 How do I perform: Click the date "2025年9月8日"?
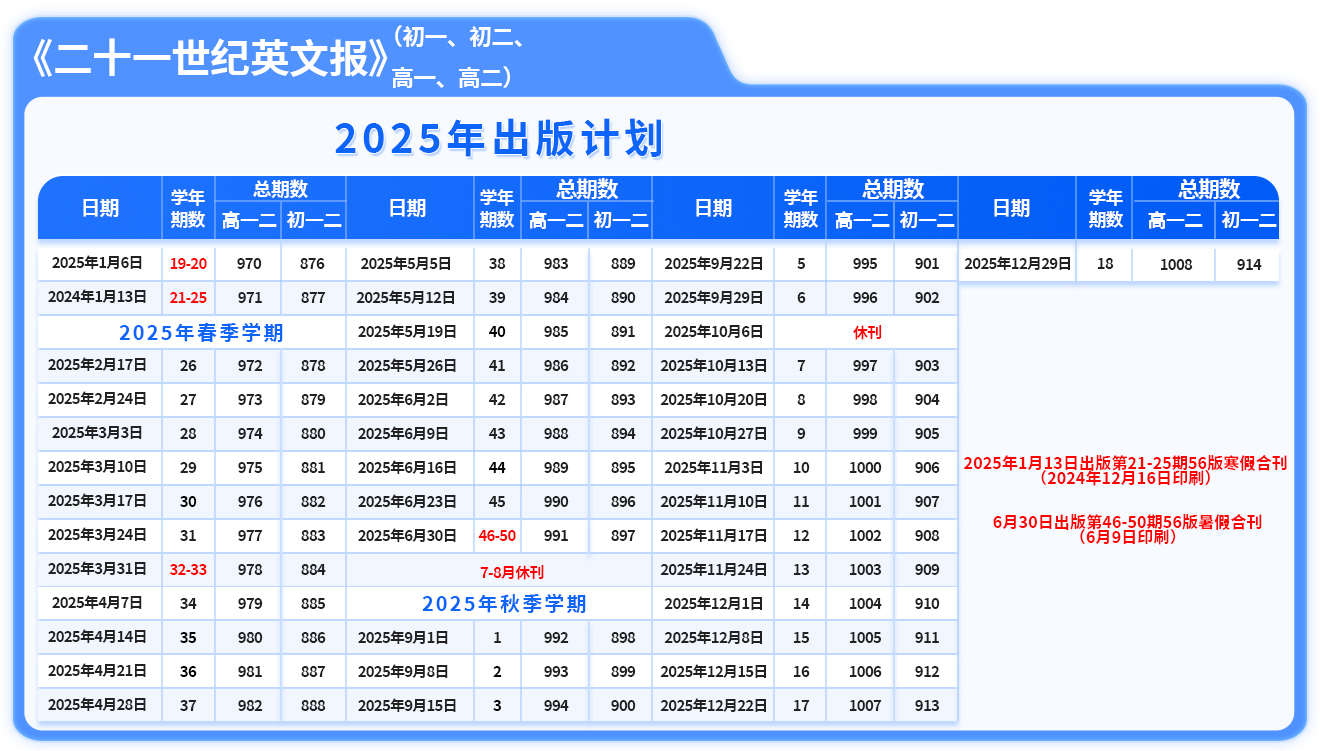click(x=406, y=672)
